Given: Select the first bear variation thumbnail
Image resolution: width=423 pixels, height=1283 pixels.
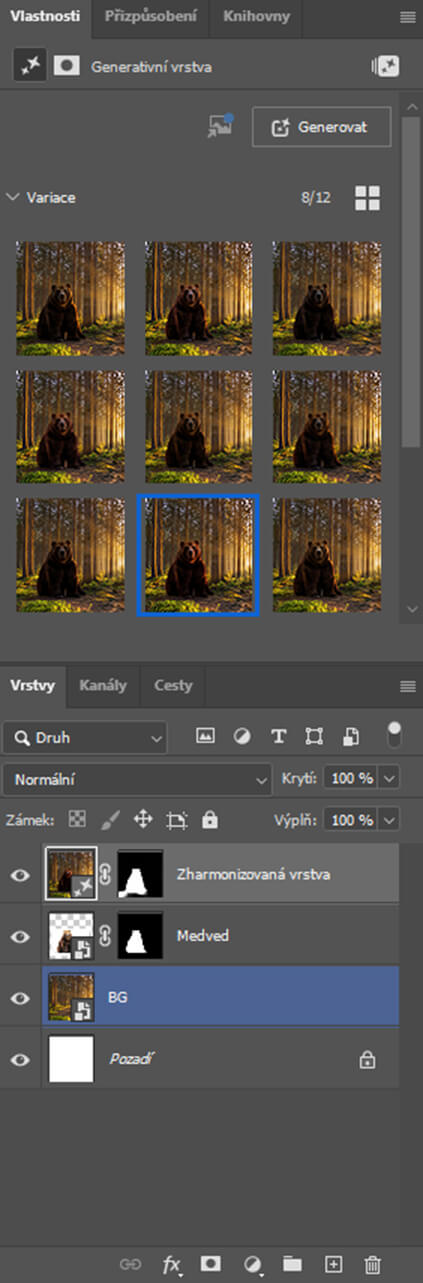Looking at the screenshot, I should [70, 298].
